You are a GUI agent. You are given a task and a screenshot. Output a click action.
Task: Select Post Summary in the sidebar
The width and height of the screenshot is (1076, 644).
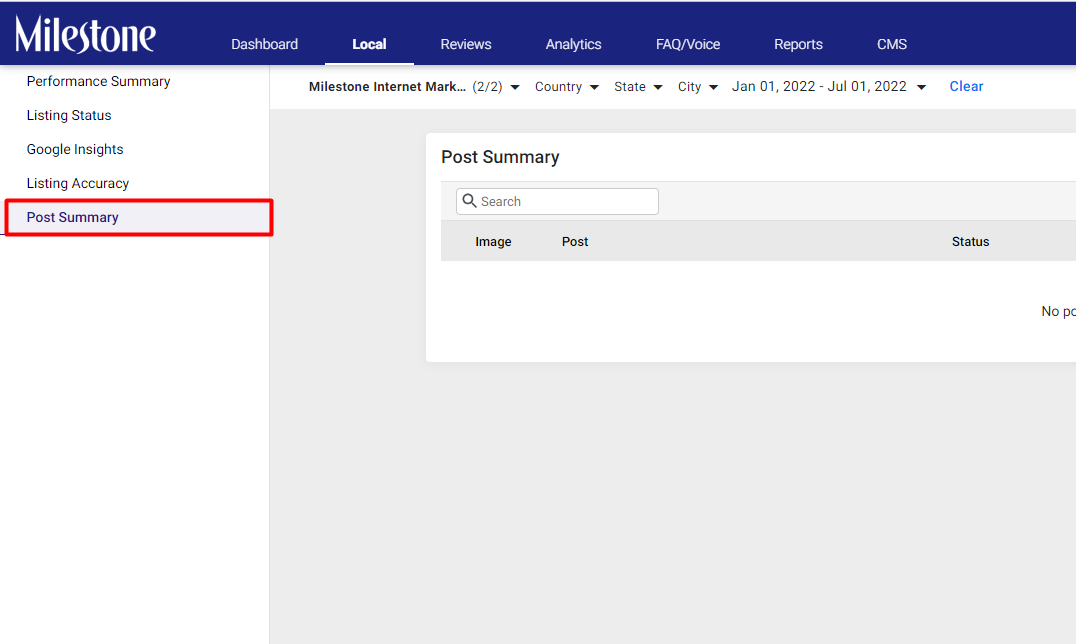(139, 217)
